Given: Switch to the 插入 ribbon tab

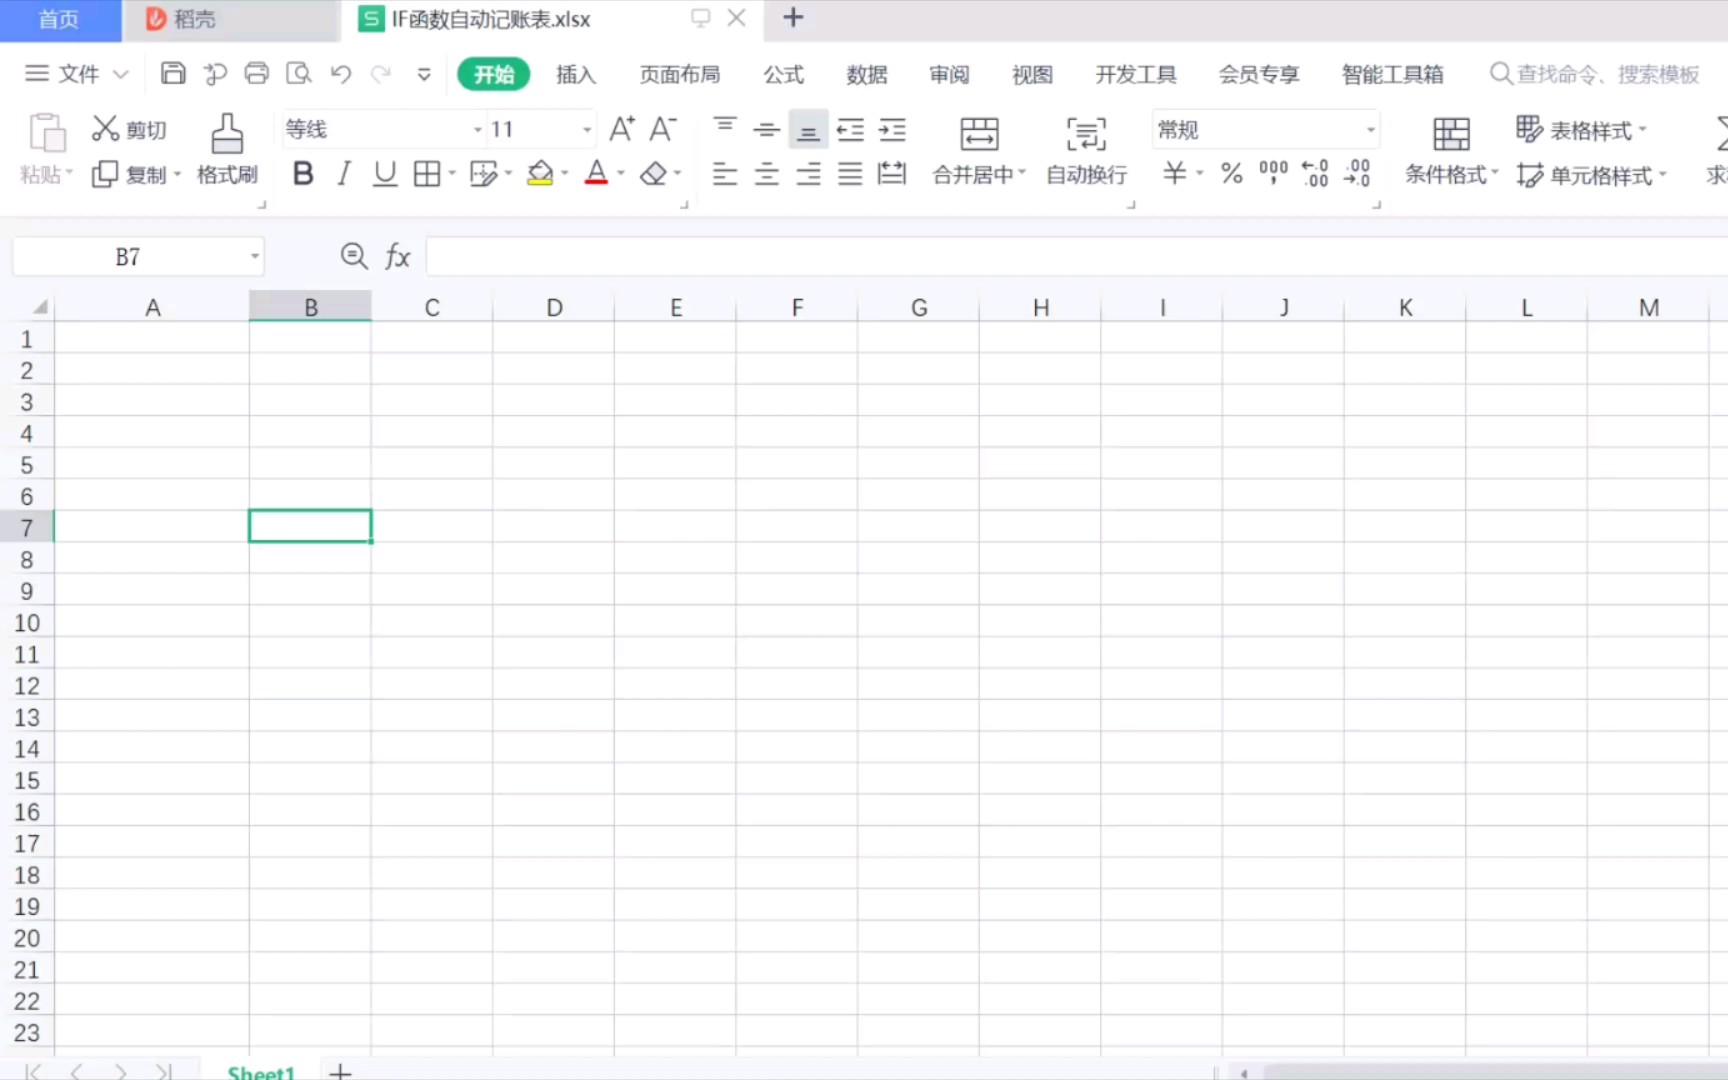Looking at the screenshot, I should [575, 74].
